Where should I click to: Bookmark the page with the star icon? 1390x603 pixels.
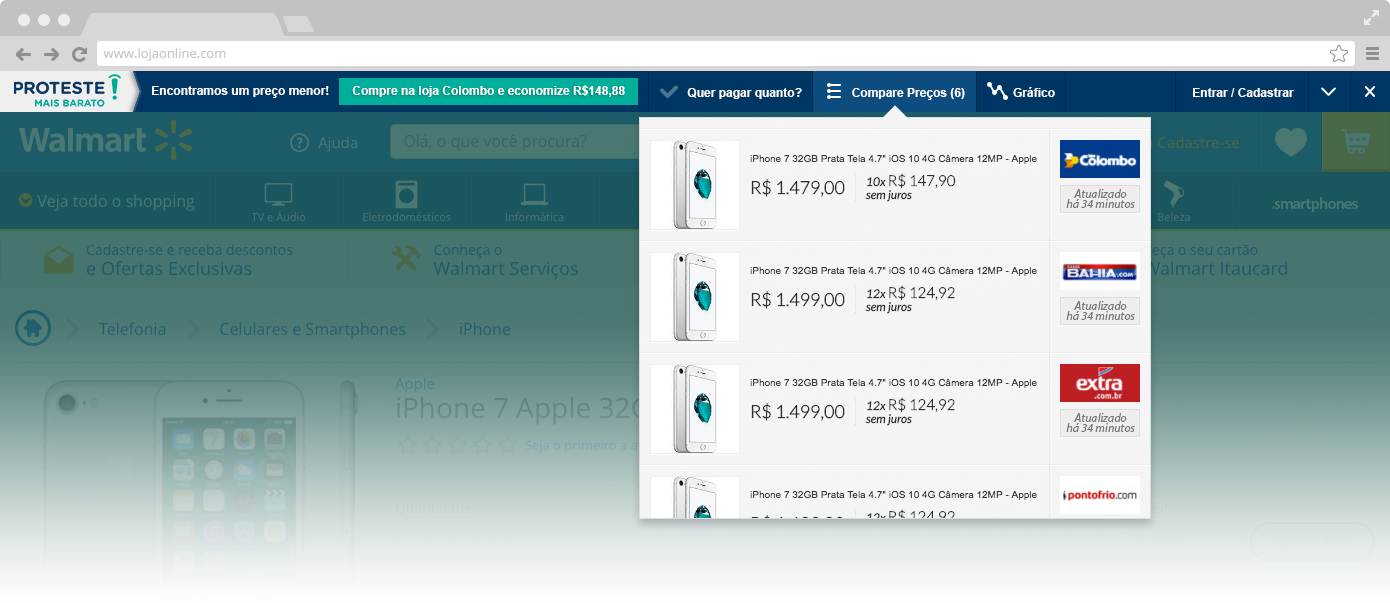click(x=1339, y=54)
